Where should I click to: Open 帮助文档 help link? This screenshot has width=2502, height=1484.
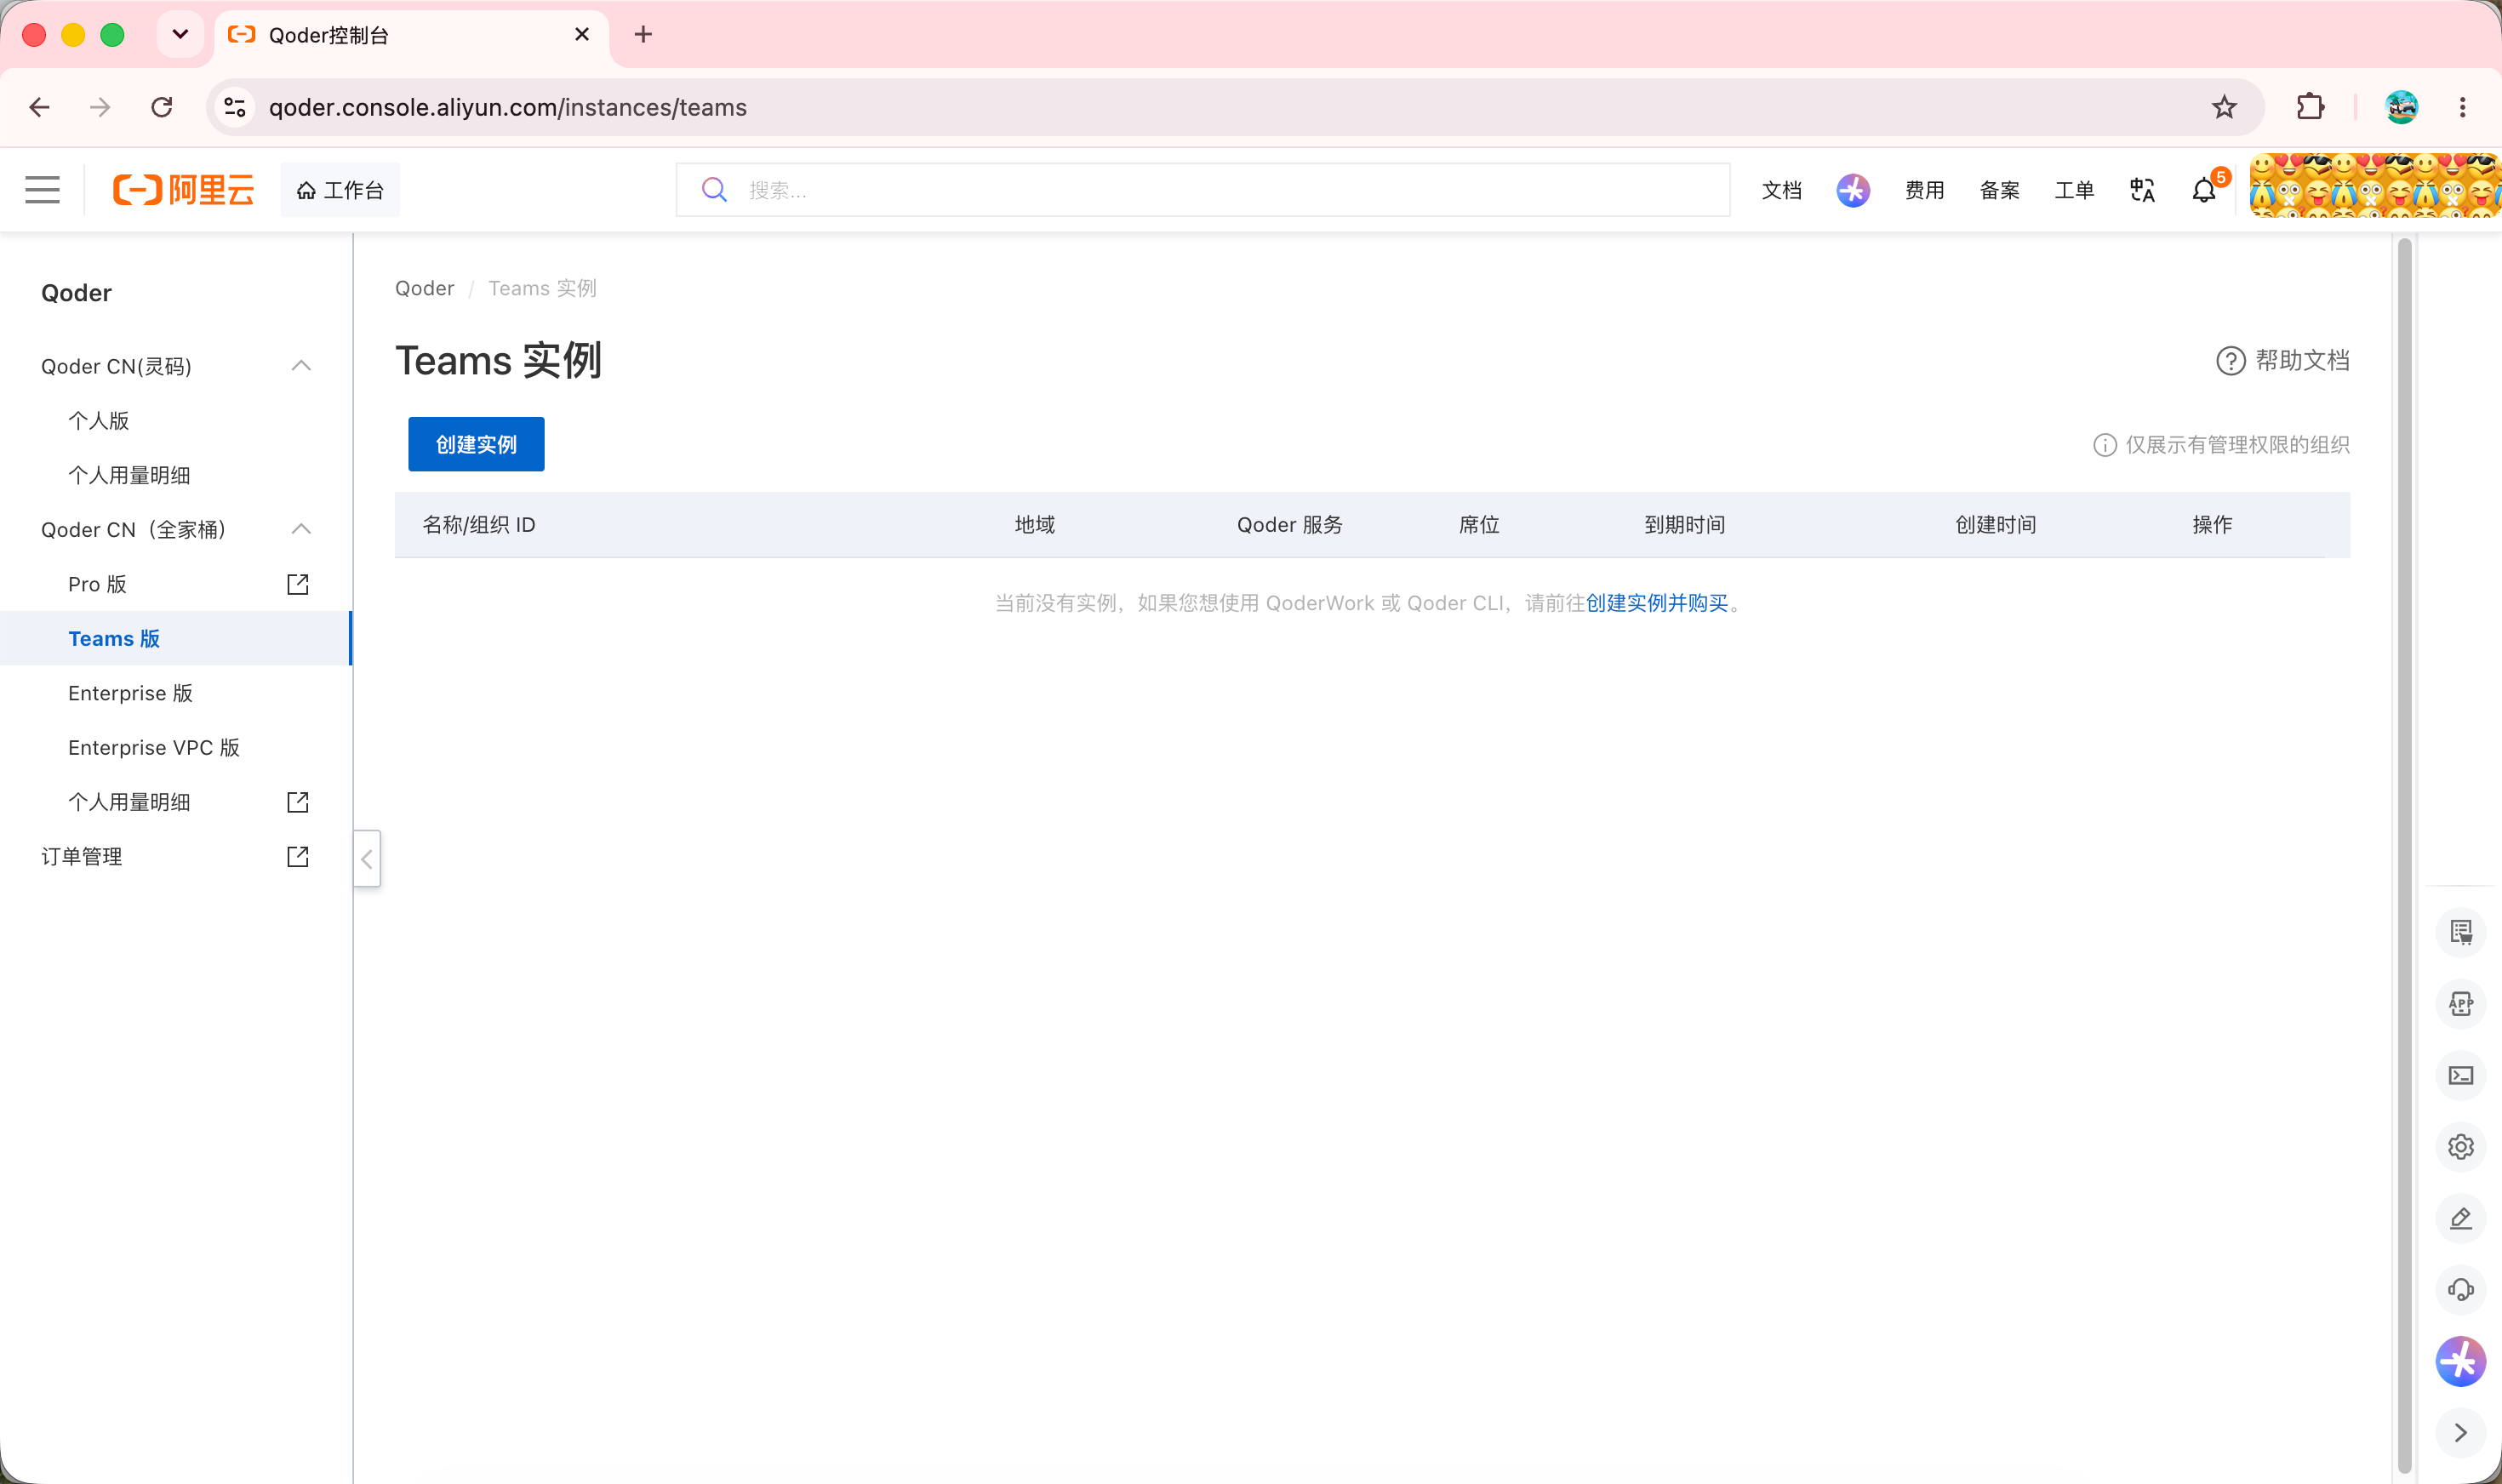coord(2283,361)
